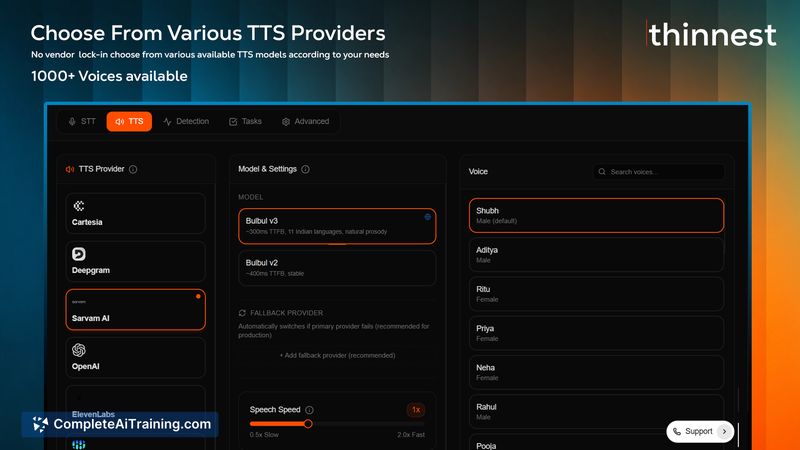800x450 pixels.
Task: Pick the Ritu voice
Action: click(x=596, y=294)
